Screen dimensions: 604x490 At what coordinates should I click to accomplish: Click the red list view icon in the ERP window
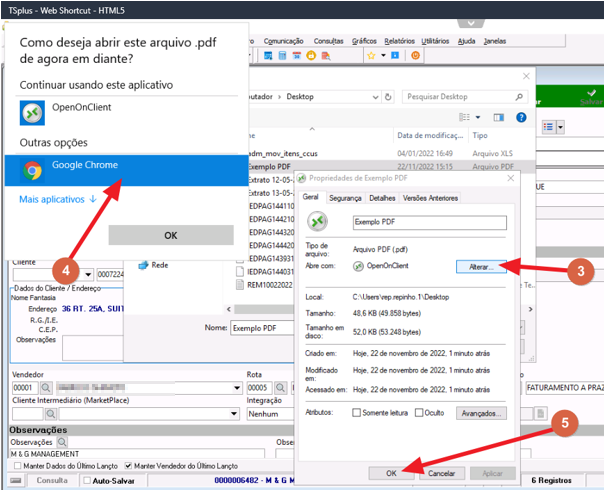tap(548, 127)
